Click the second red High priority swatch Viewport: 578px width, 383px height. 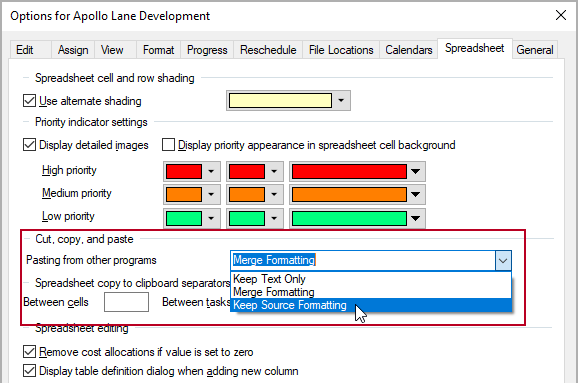(247, 171)
